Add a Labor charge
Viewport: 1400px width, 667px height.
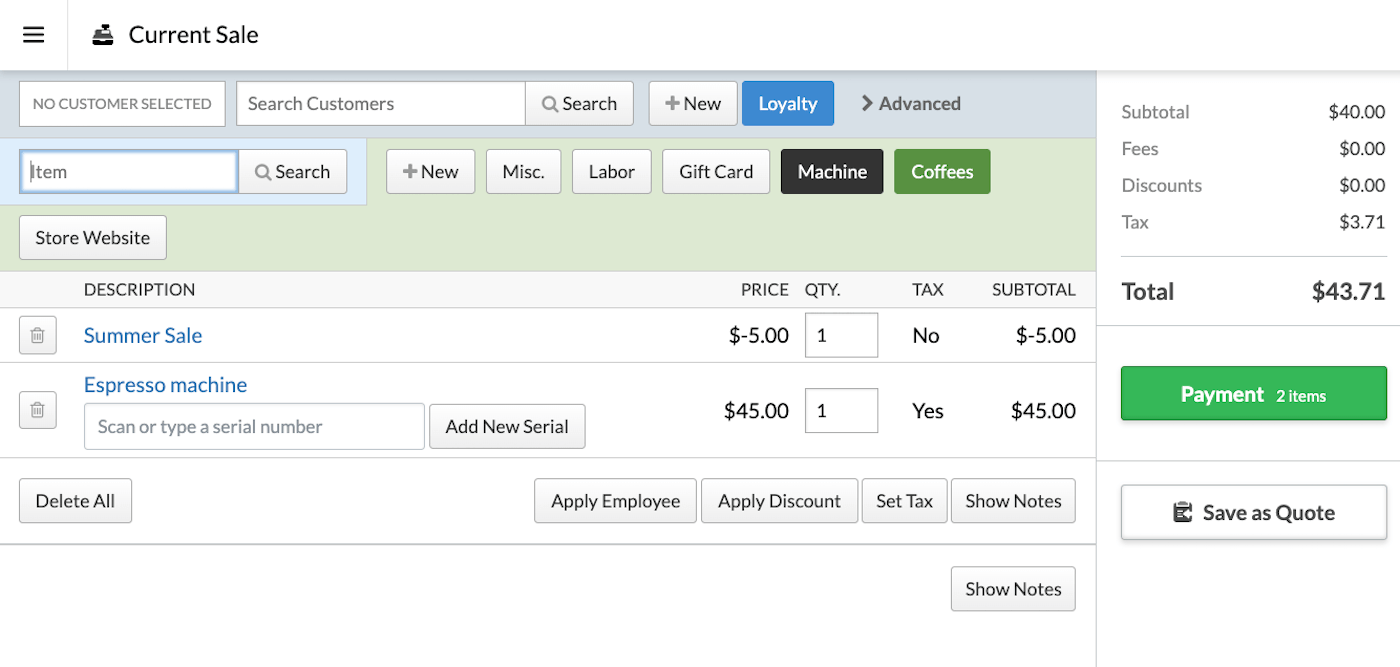point(612,172)
